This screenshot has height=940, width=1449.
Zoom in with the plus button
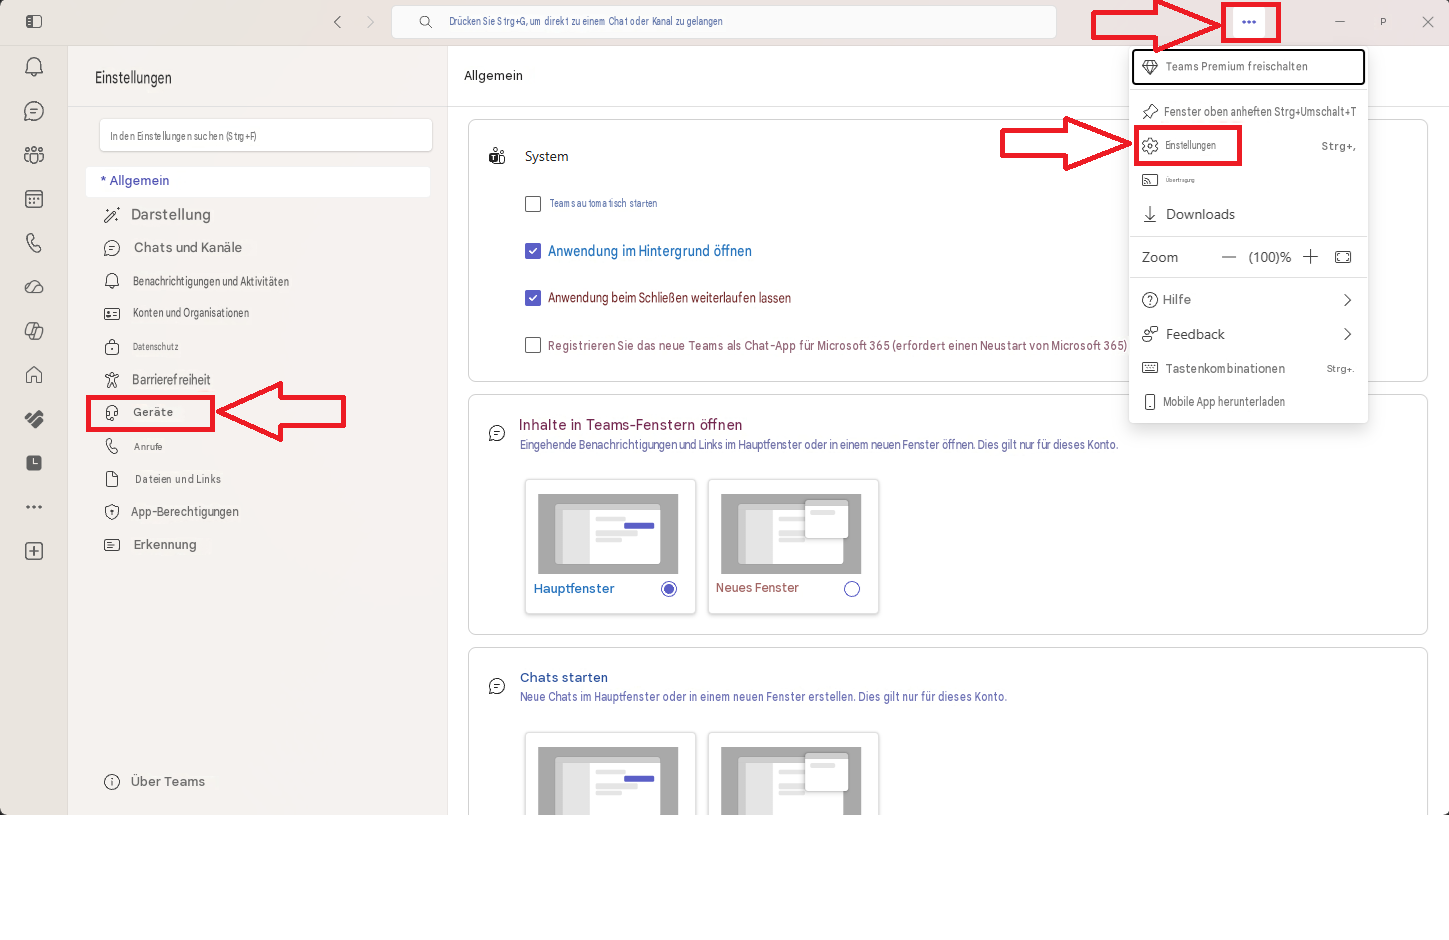pyautogui.click(x=1310, y=257)
